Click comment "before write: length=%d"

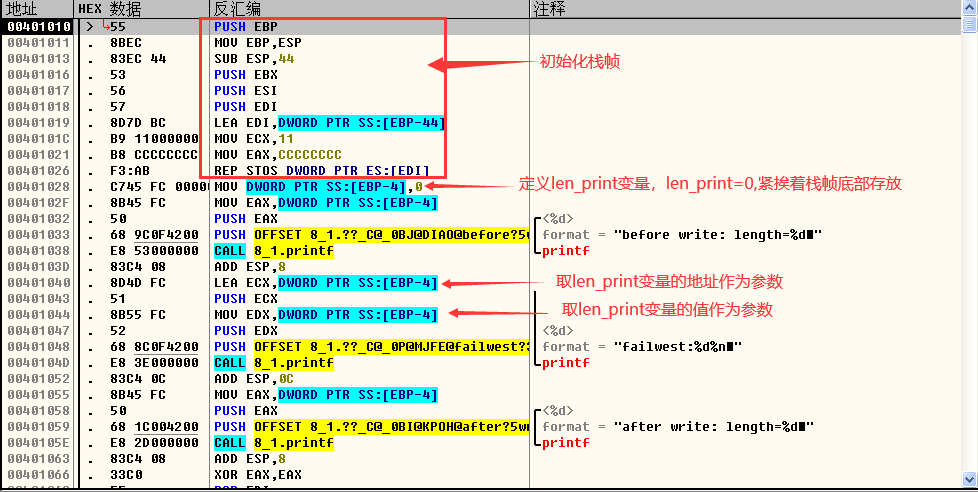[x=718, y=235]
